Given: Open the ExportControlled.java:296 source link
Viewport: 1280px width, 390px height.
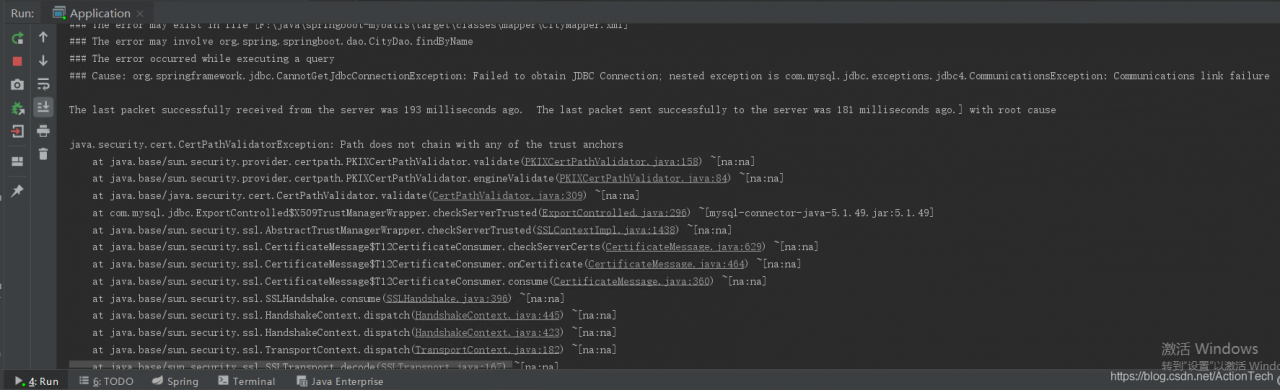Looking at the screenshot, I should pyautogui.click(x=614, y=213).
